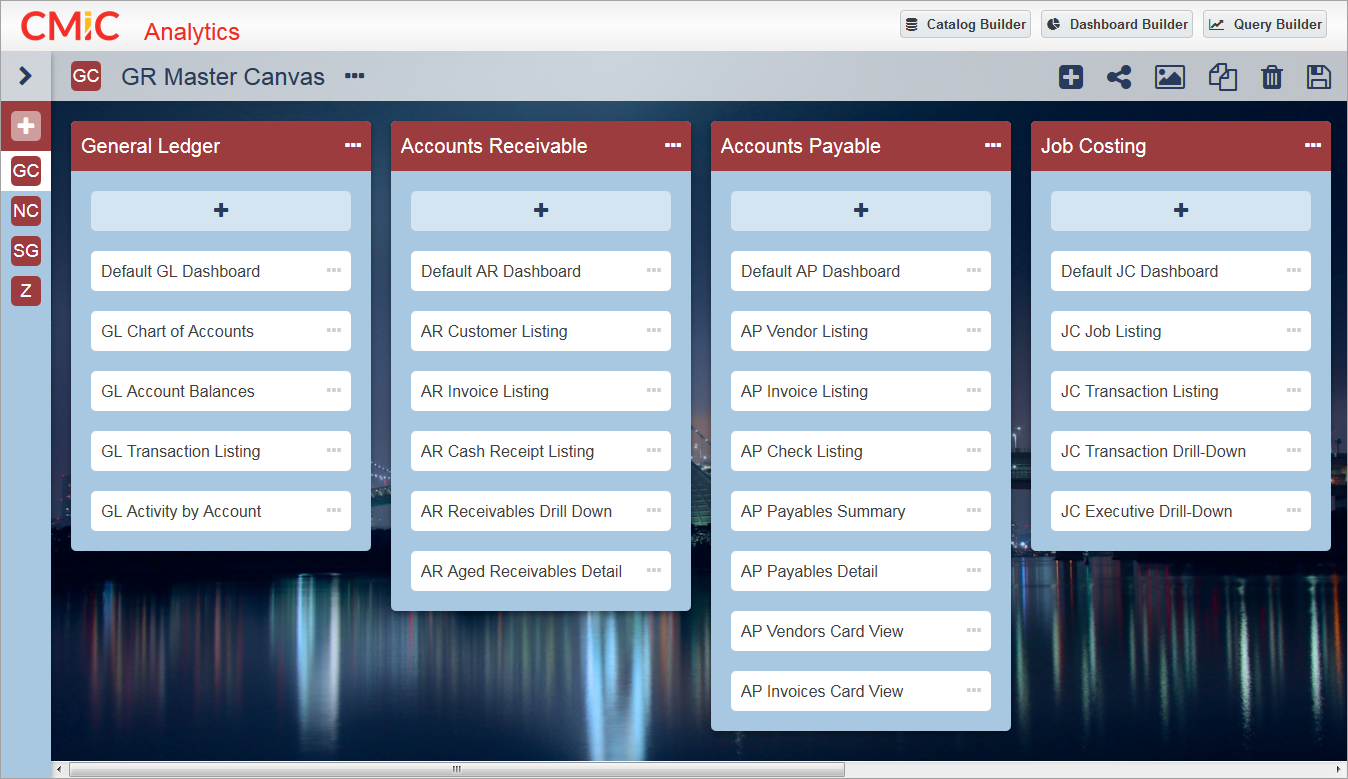Click the background image icon
Viewport: 1348px width, 779px height.
click(1170, 77)
